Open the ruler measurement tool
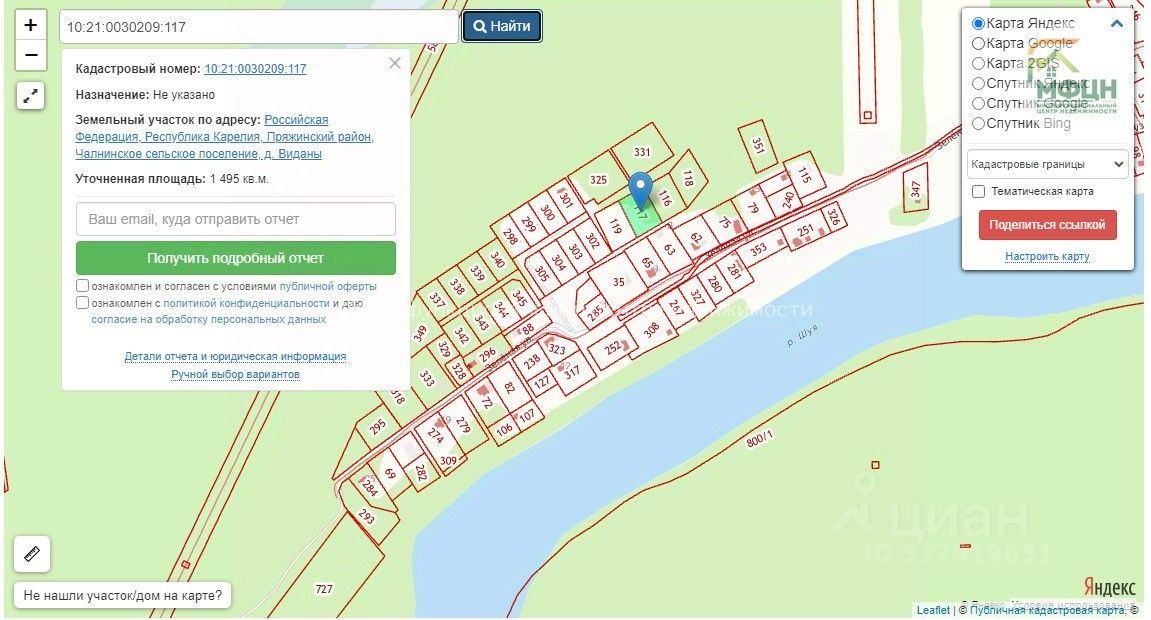Viewport: 1151px width, 620px height. pos(32,554)
